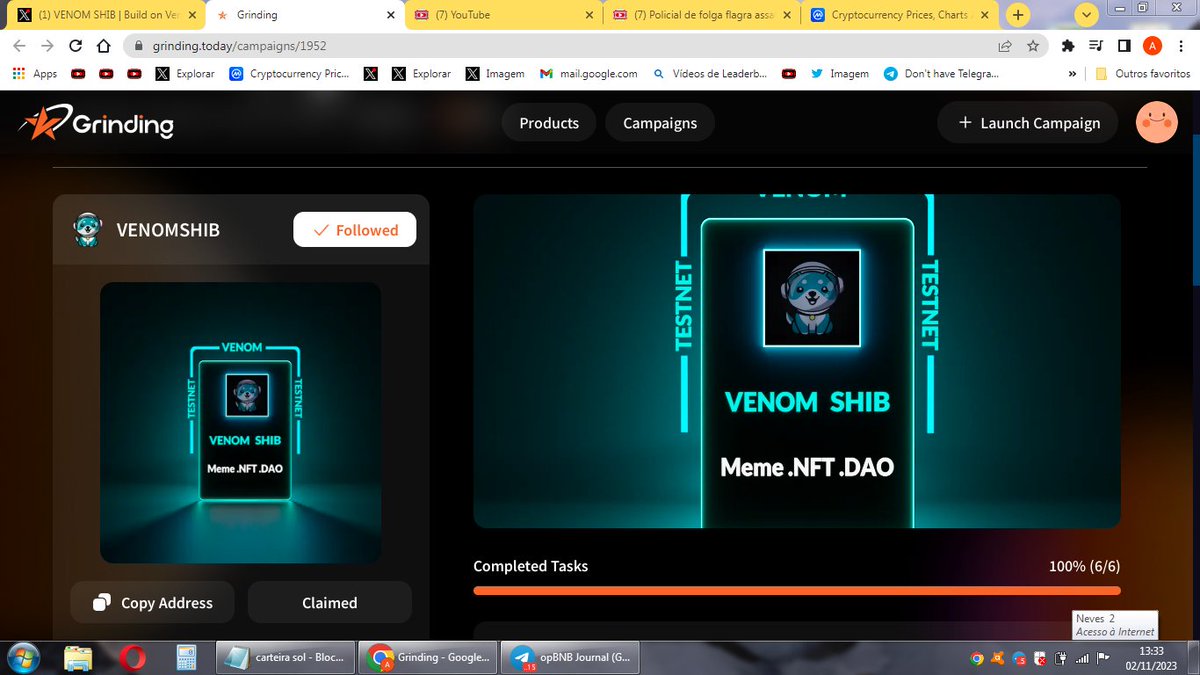Click the browser forward arrow
This screenshot has height=675, width=1200.
47,46
